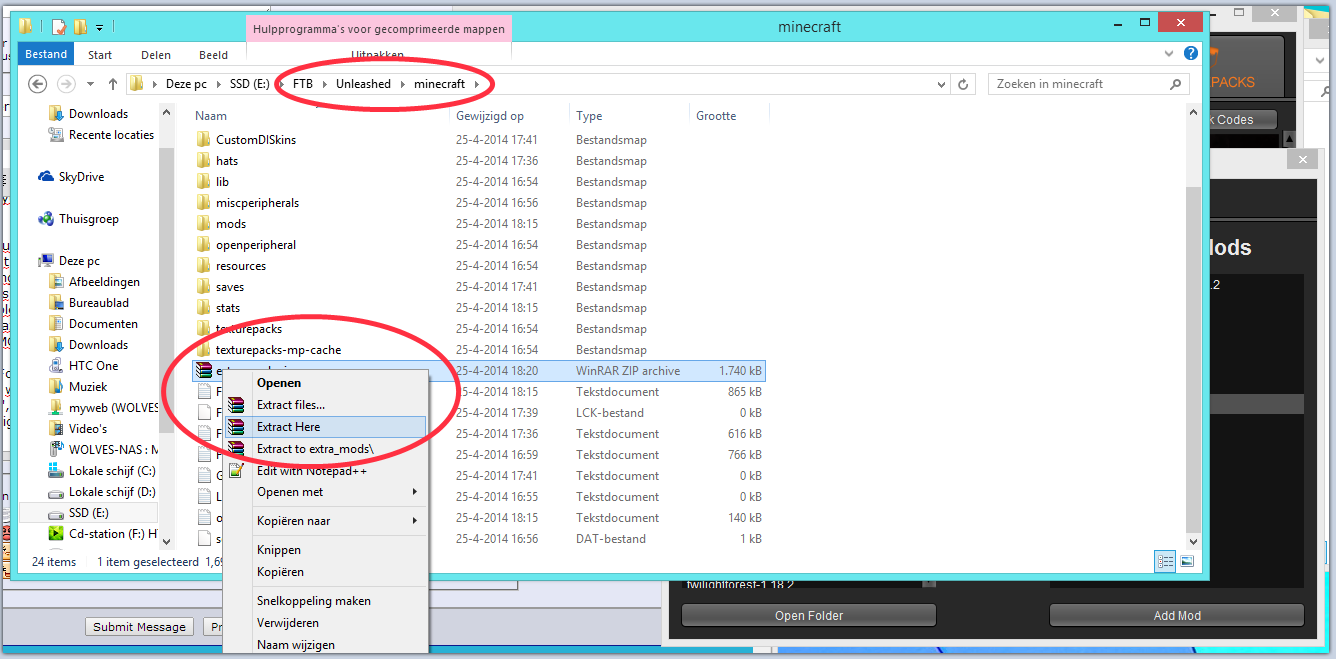Select the hats folder

[227, 161]
